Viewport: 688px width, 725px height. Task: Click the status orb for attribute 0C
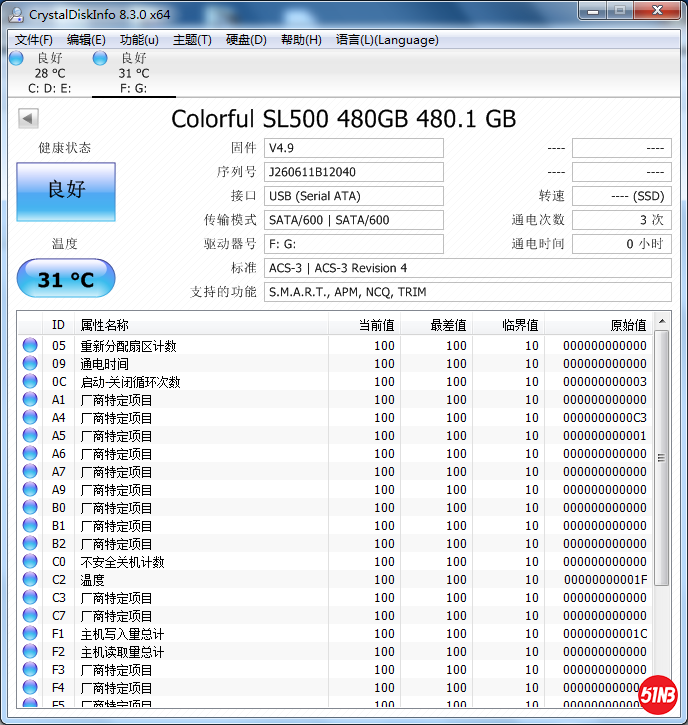tap(30, 382)
